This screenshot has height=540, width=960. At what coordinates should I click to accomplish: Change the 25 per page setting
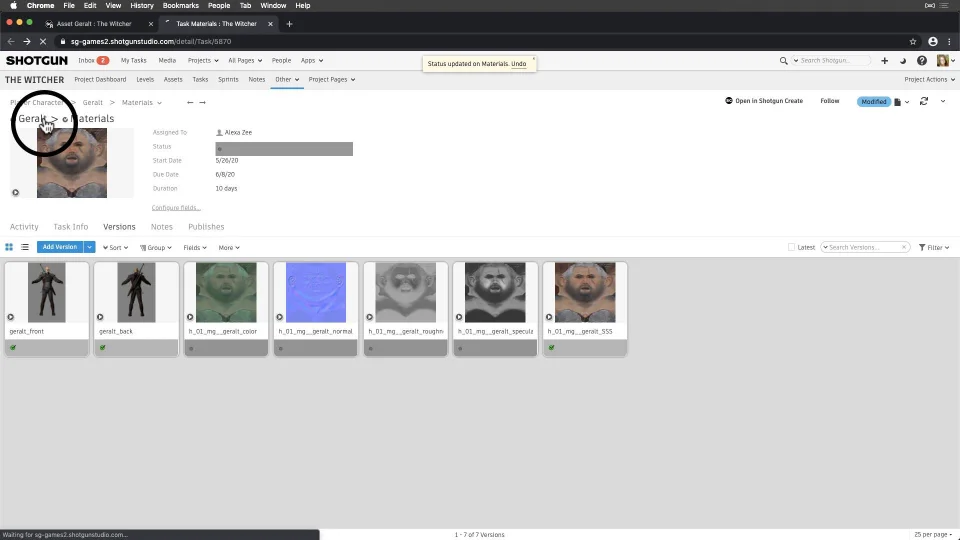[x=933, y=534]
